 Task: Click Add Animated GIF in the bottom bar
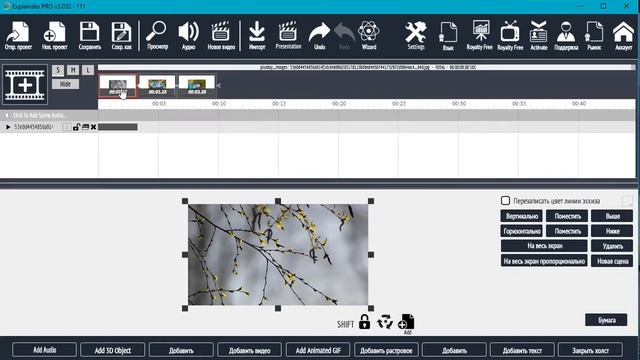click(x=318, y=350)
